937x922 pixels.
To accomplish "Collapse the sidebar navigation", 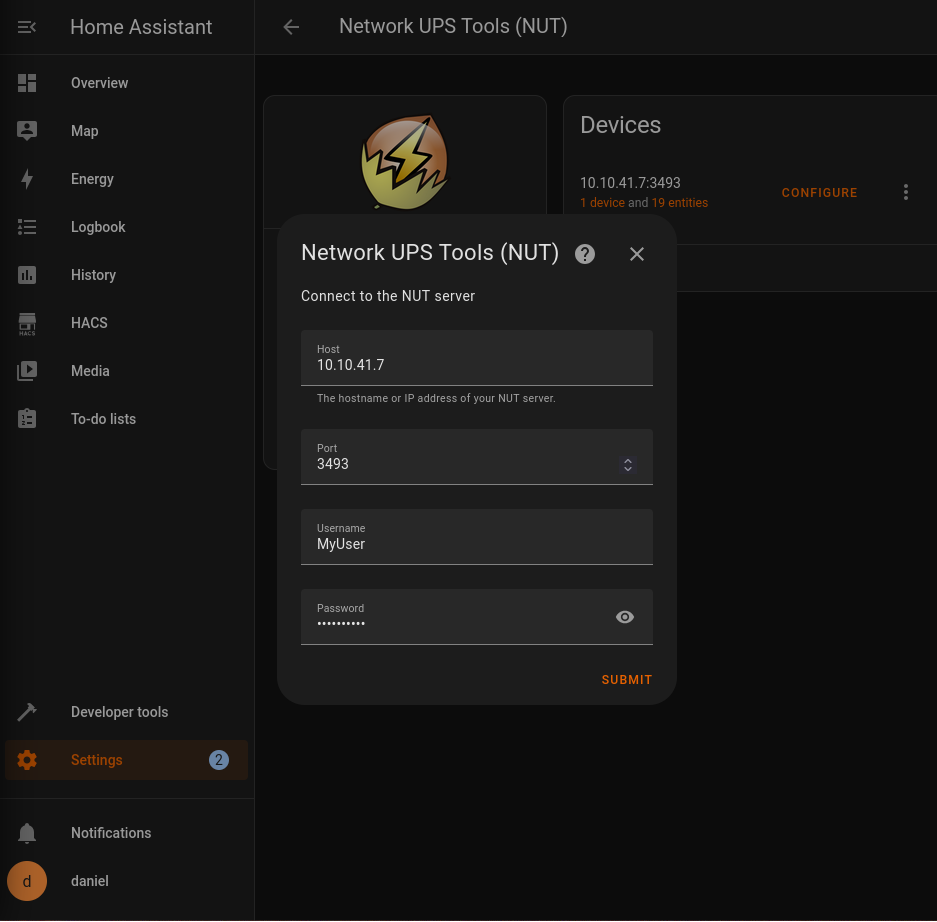I will pos(26,26).
